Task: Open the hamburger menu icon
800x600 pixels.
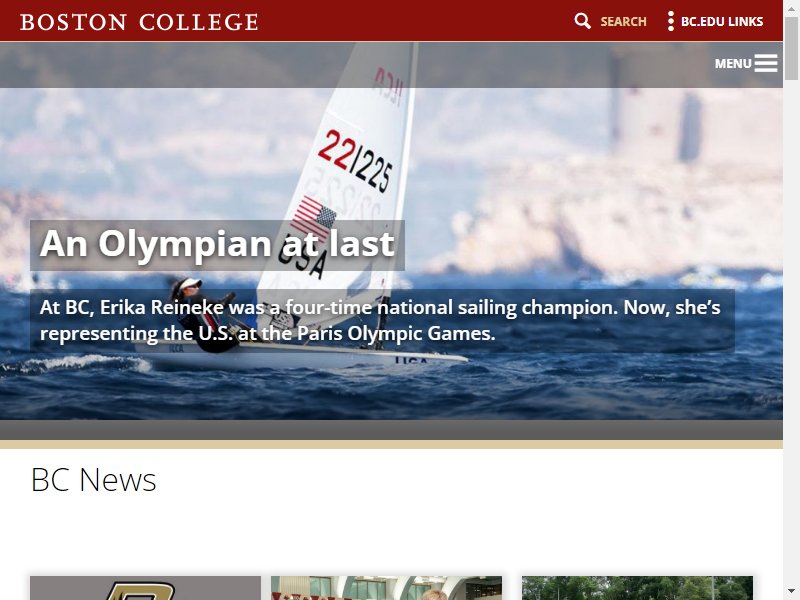Action: click(766, 63)
